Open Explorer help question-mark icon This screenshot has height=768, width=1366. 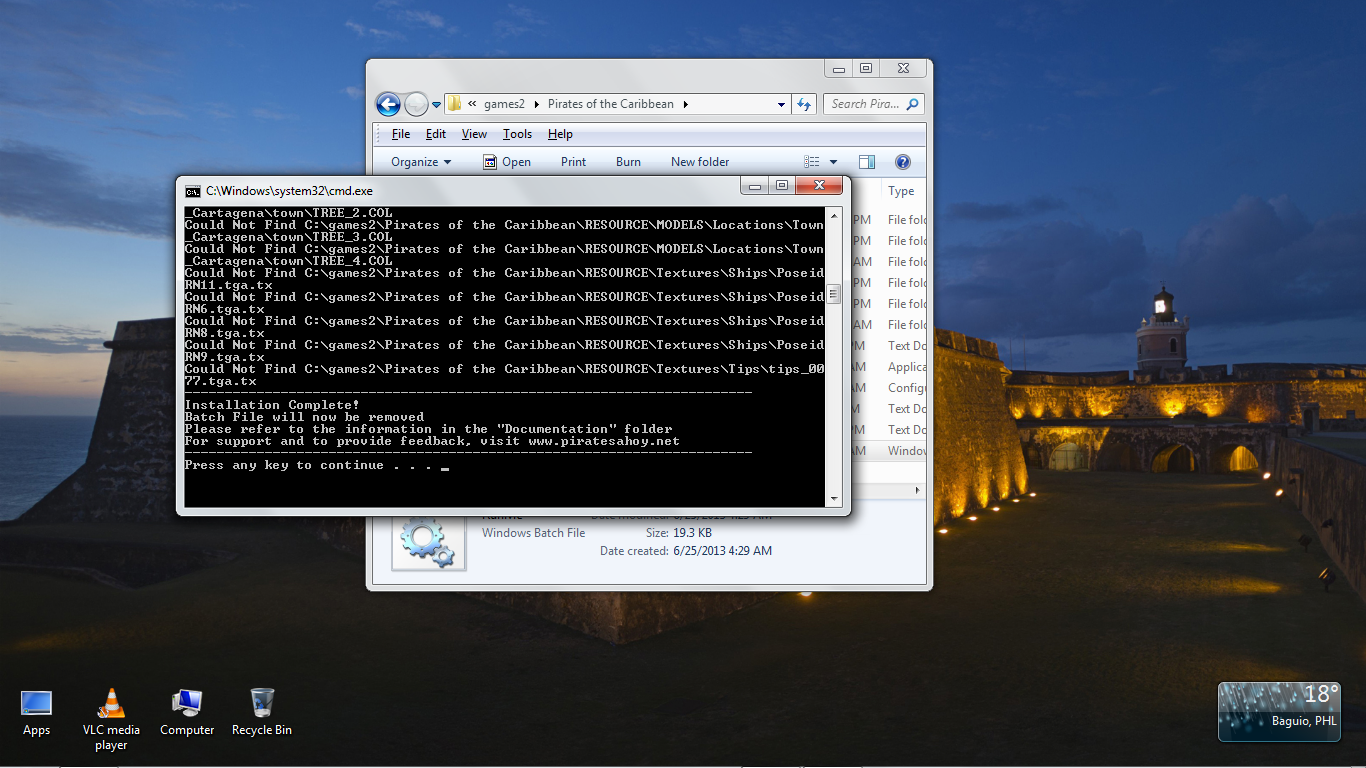tap(902, 162)
